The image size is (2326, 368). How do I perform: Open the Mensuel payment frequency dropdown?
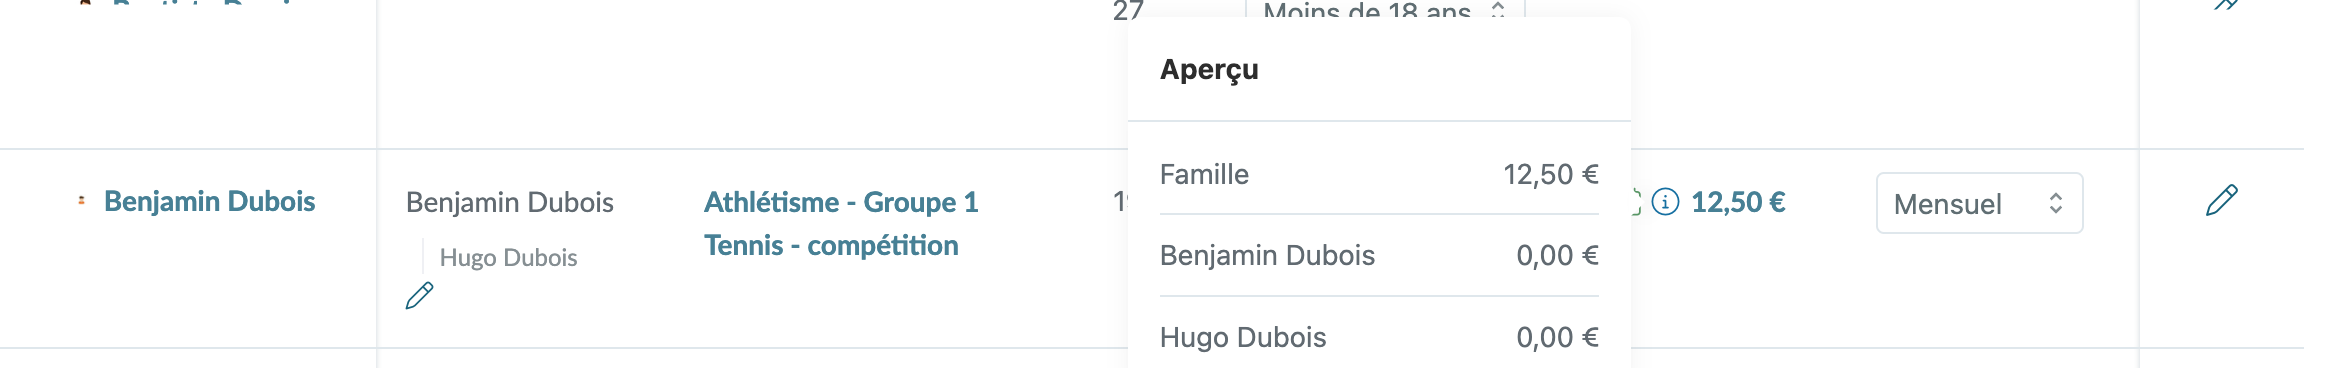click(x=1979, y=203)
